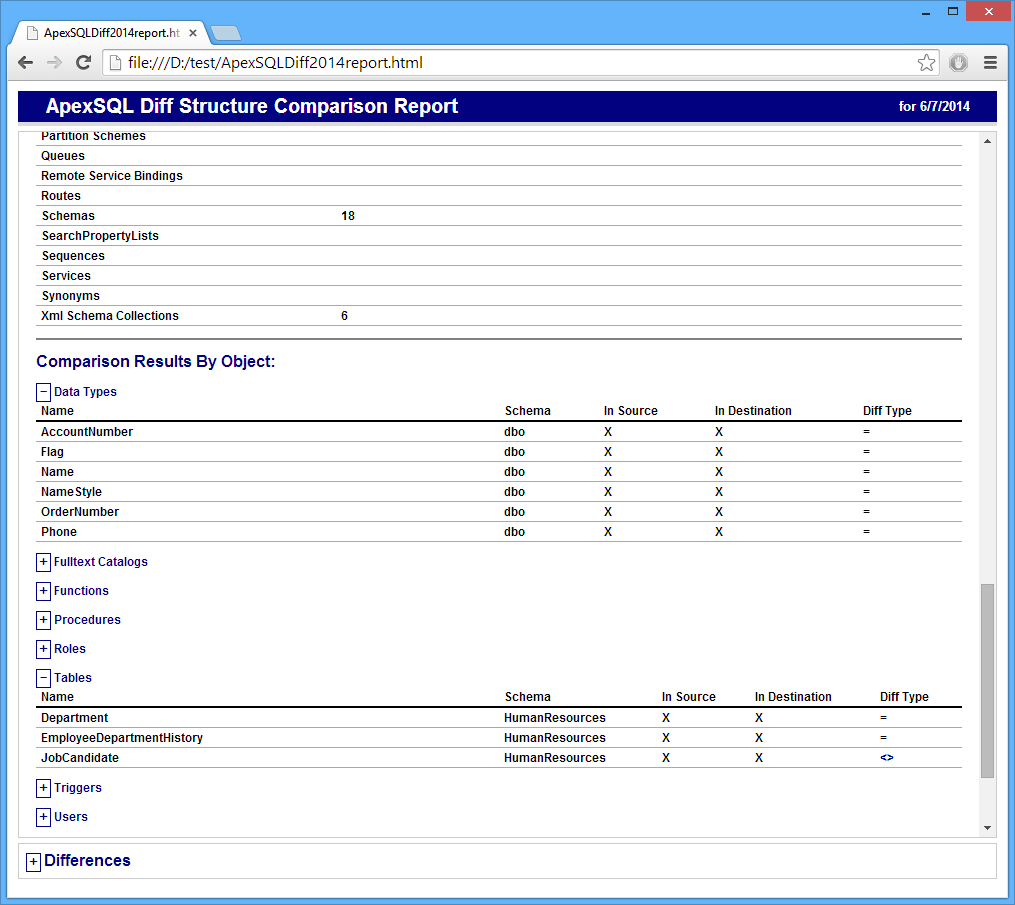Screen dimensions: 1015x905
Task: Click the ApexSQL Diff Structure Comparison Report title
Action: point(252,106)
